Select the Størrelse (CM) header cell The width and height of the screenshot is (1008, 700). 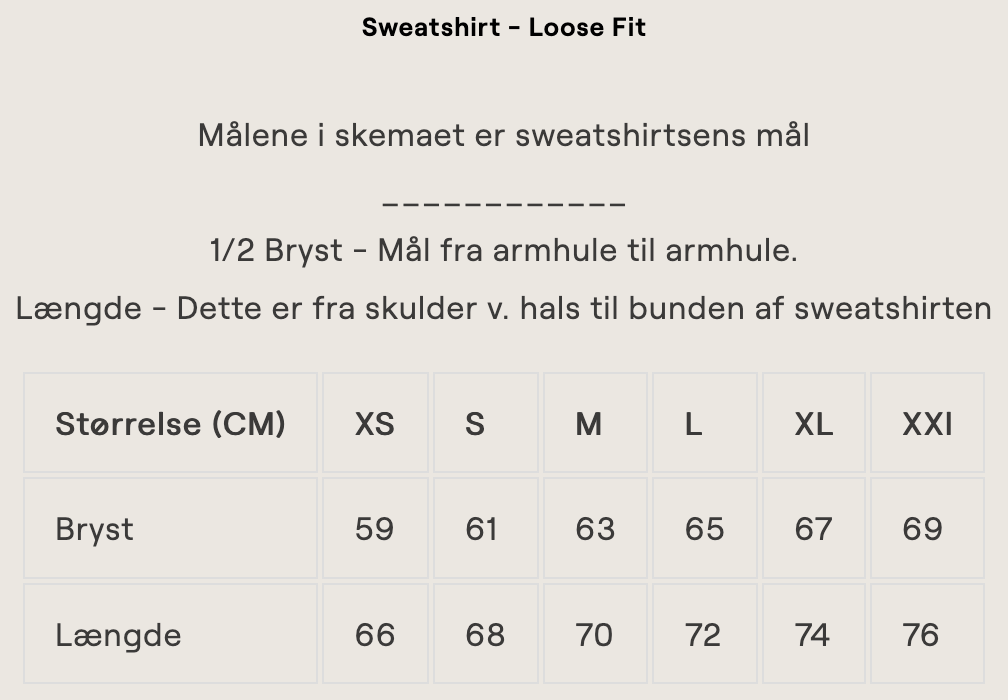point(170,424)
